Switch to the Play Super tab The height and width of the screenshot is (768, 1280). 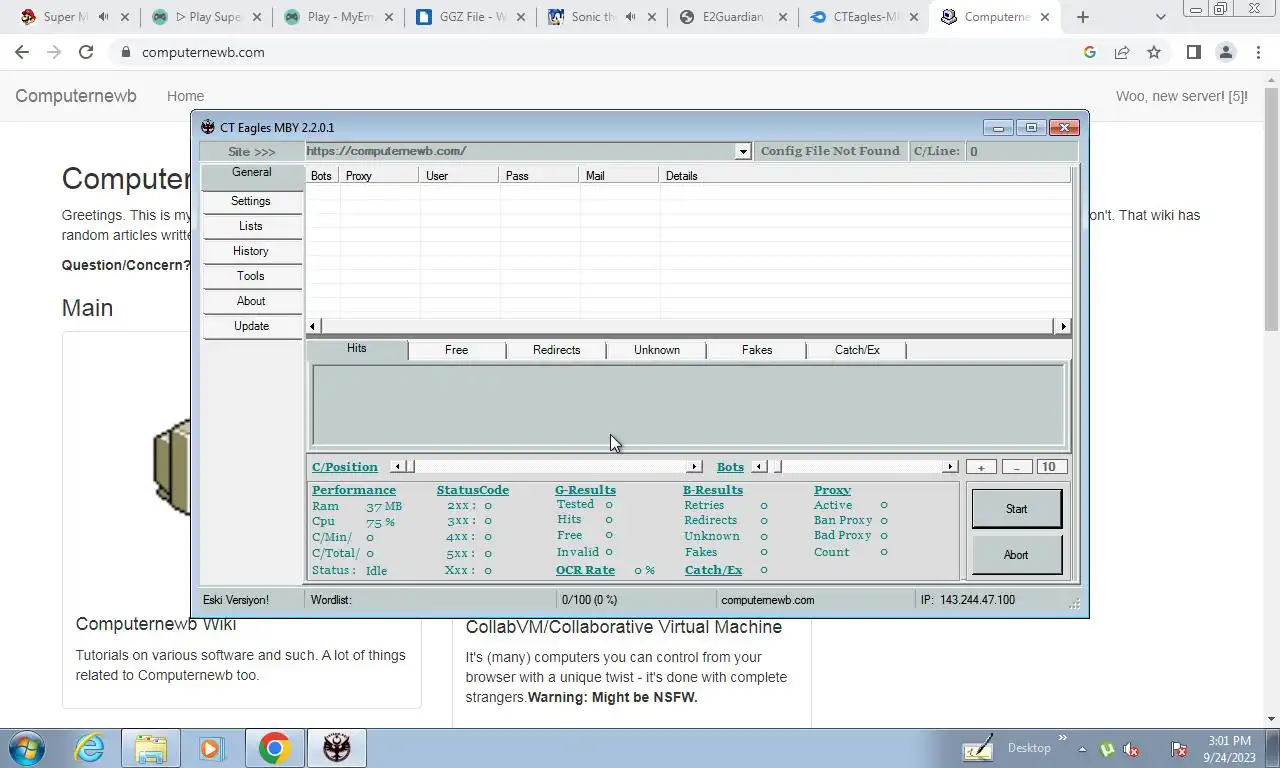[208, 17]
